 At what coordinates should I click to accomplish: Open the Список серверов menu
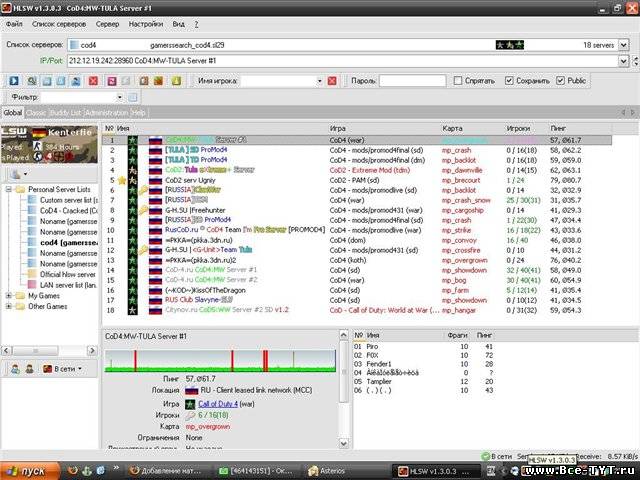59,24
